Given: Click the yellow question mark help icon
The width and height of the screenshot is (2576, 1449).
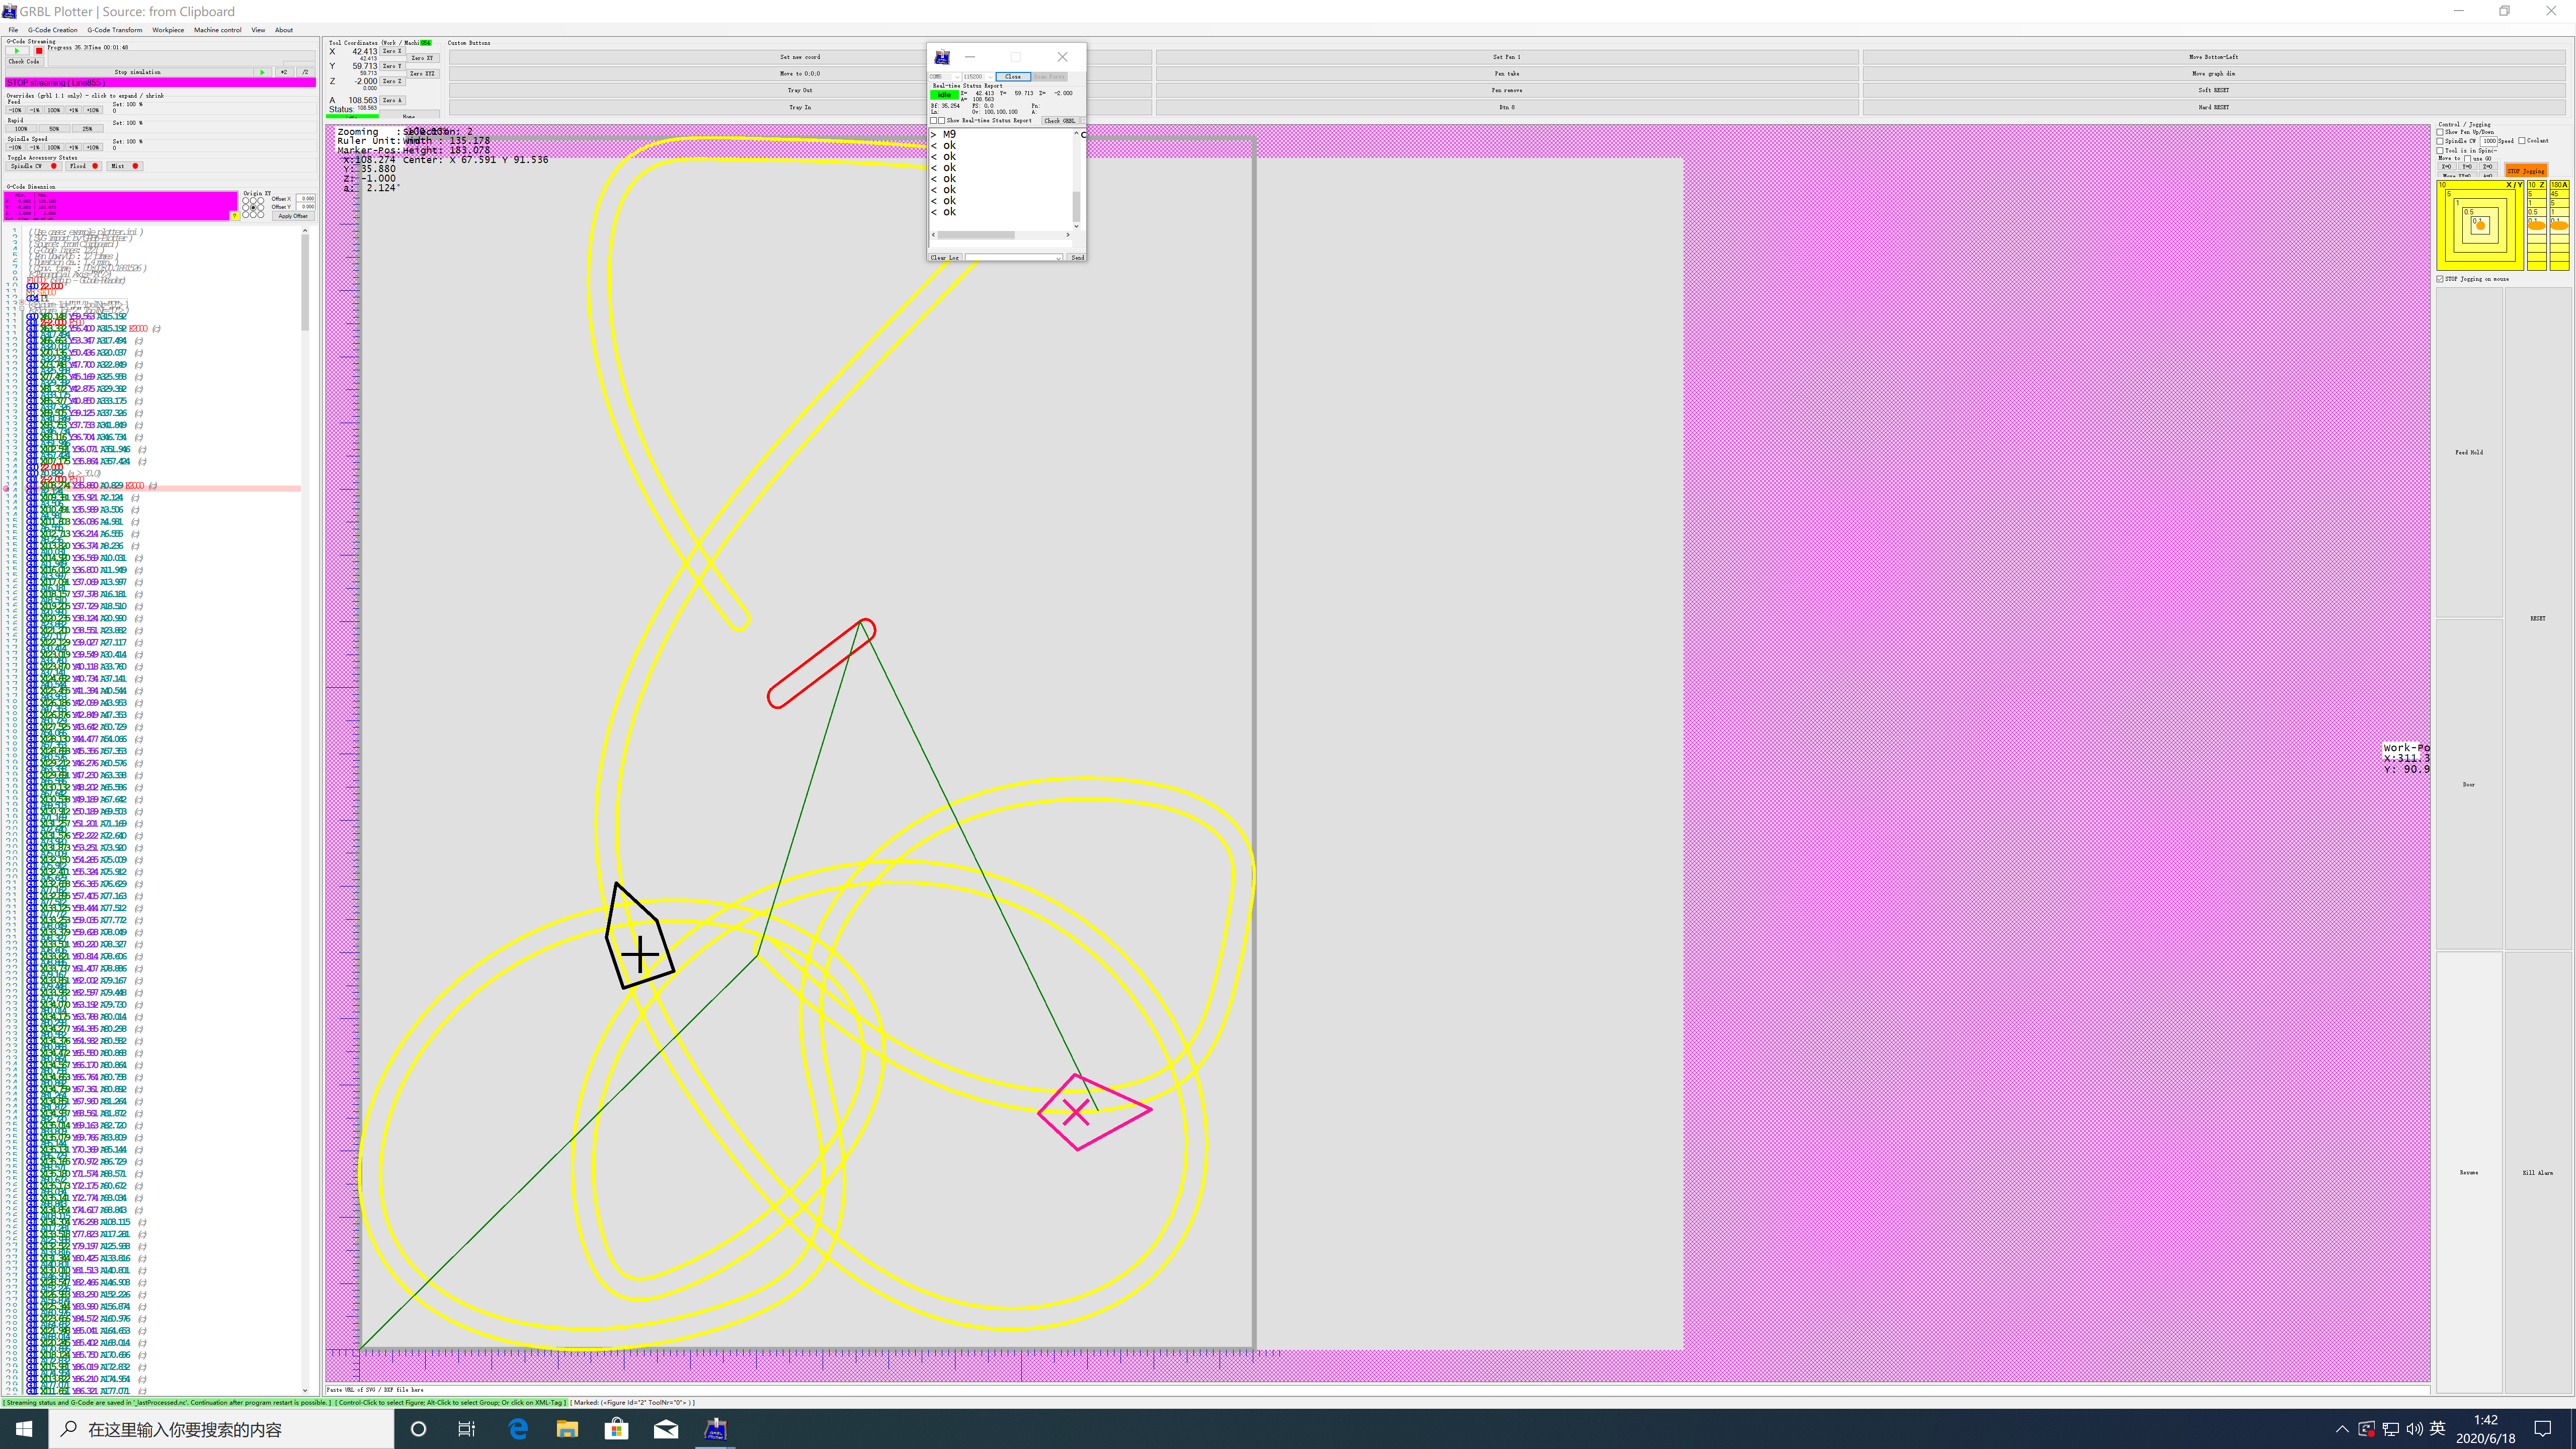Looking at the screenshot, I should tap(235, 216).
